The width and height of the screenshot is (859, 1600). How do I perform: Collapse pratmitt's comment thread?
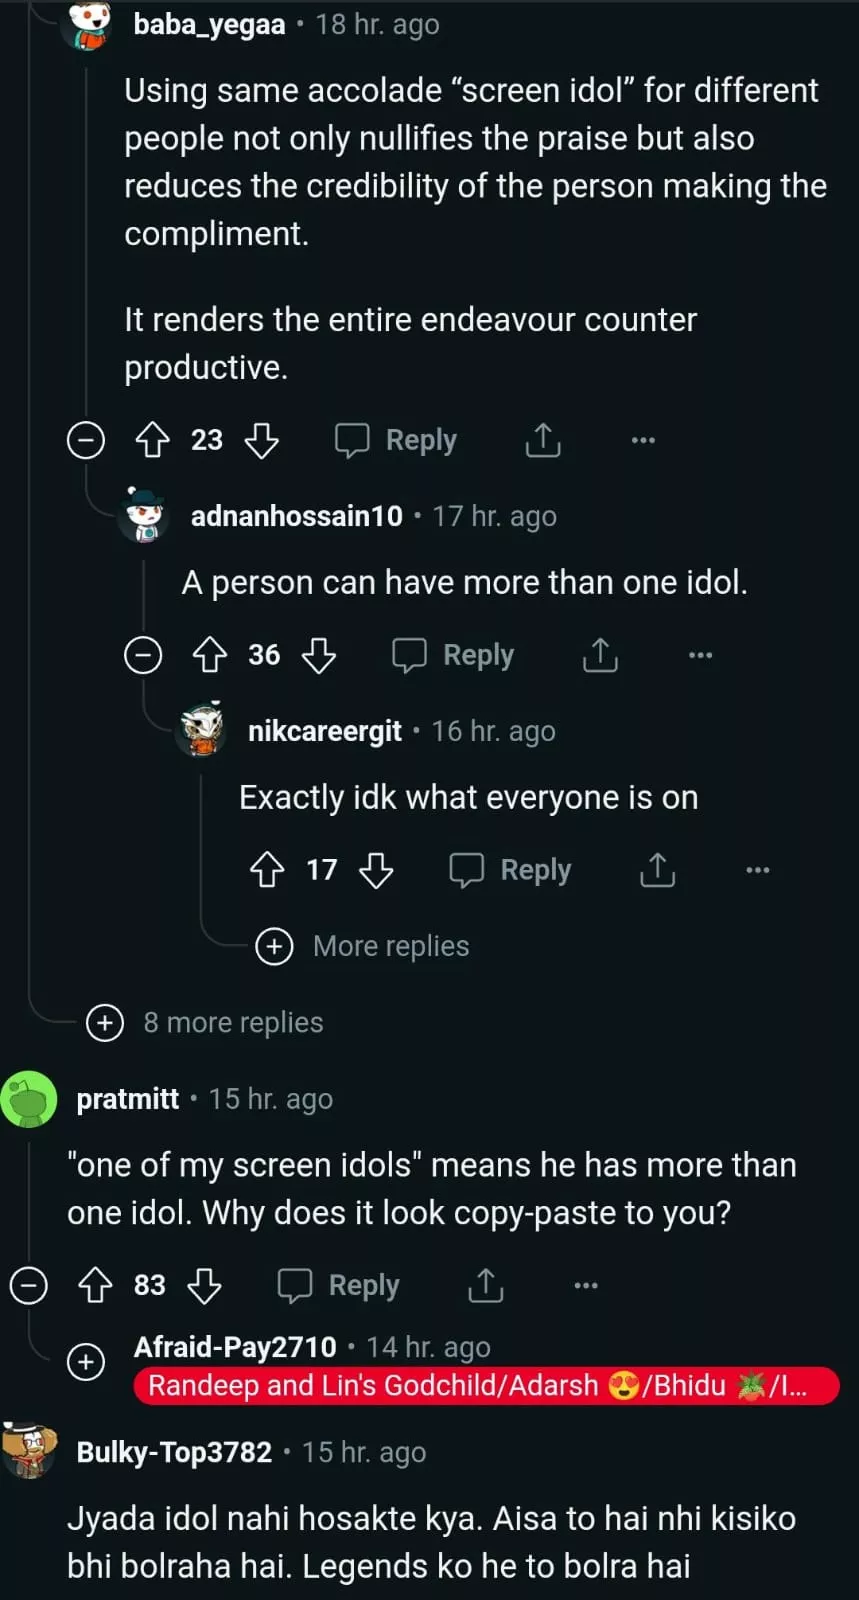(x=28, y=1285)
